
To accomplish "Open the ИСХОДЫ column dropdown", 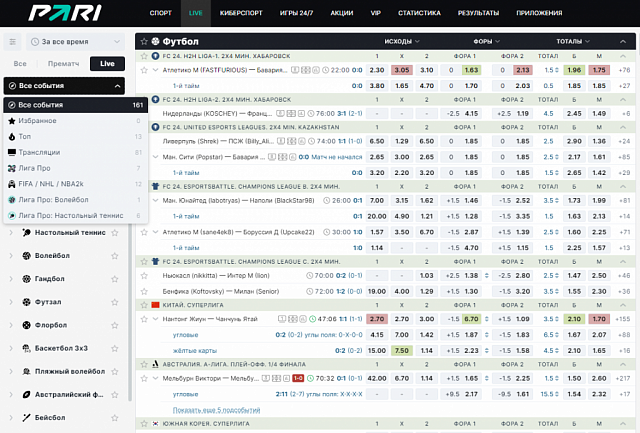I will pyautogui.click(x=402, y=41).
